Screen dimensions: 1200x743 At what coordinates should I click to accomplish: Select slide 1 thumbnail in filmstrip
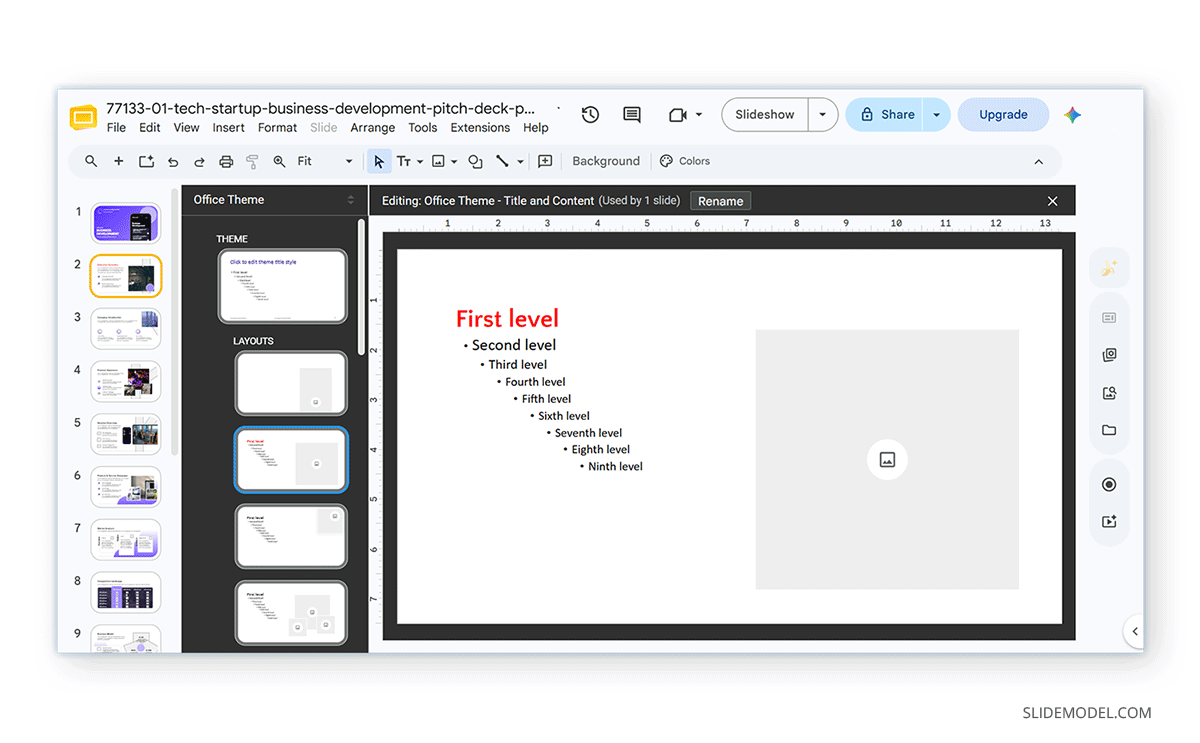click(126, 223)
